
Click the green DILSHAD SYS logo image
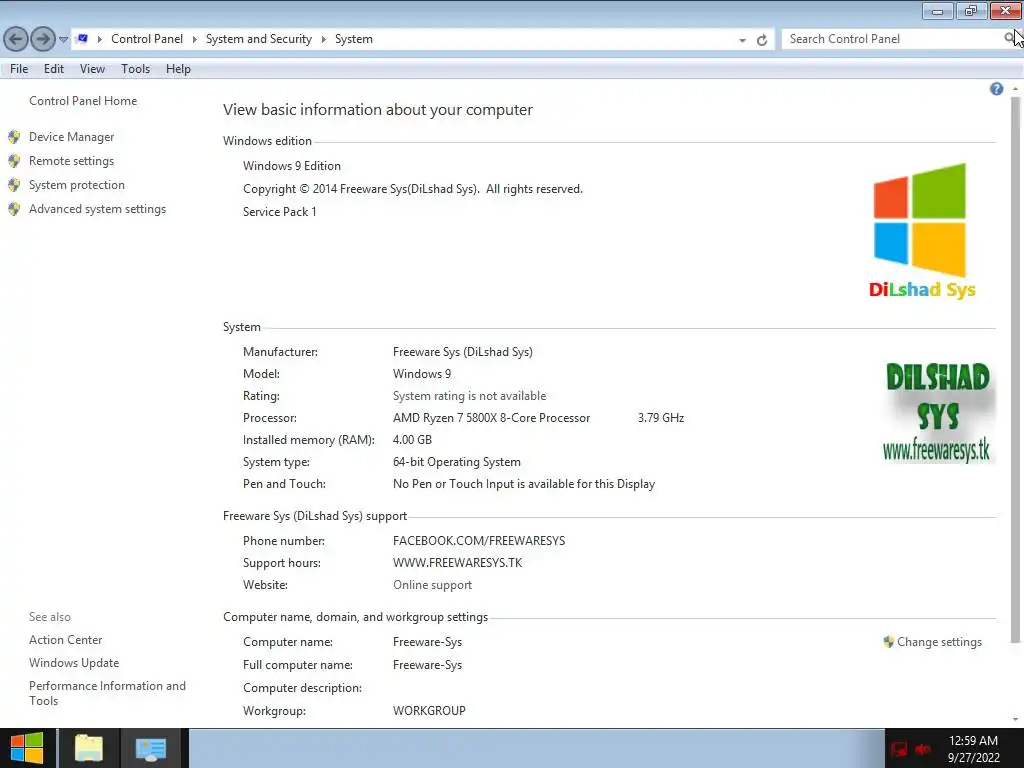coord(938,412)
